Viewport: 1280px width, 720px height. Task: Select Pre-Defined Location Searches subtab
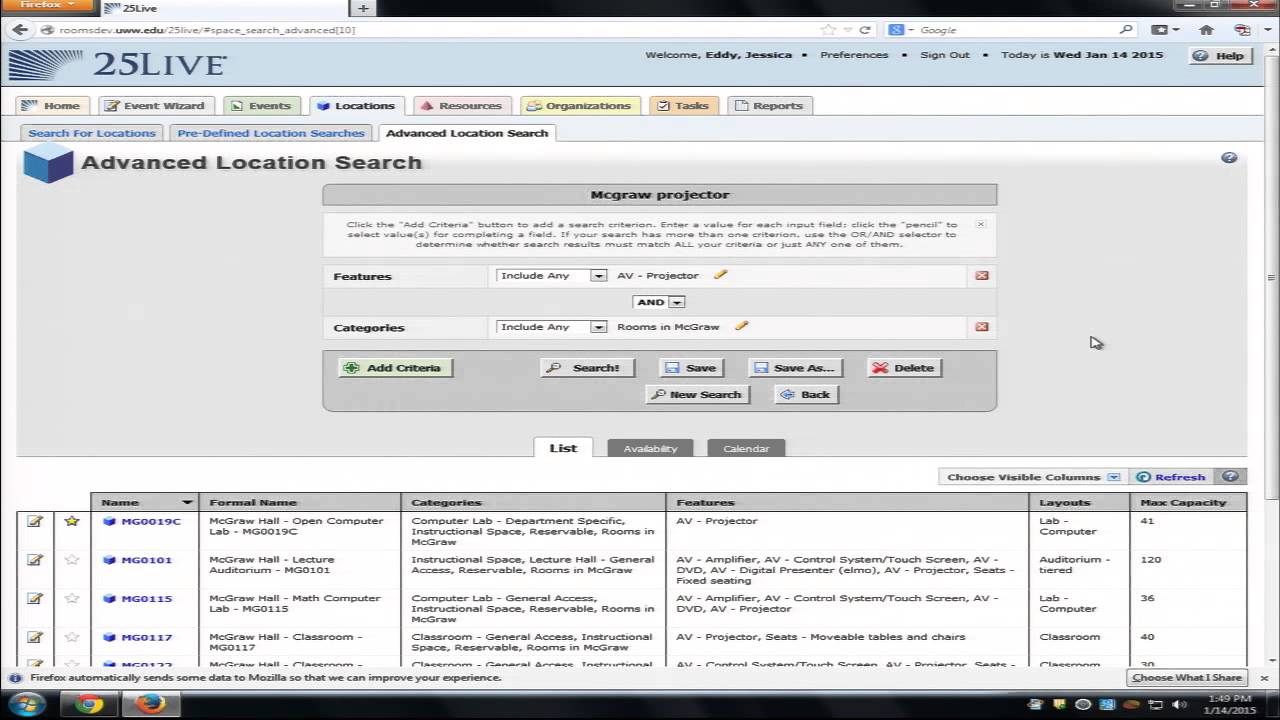[271, 133]
